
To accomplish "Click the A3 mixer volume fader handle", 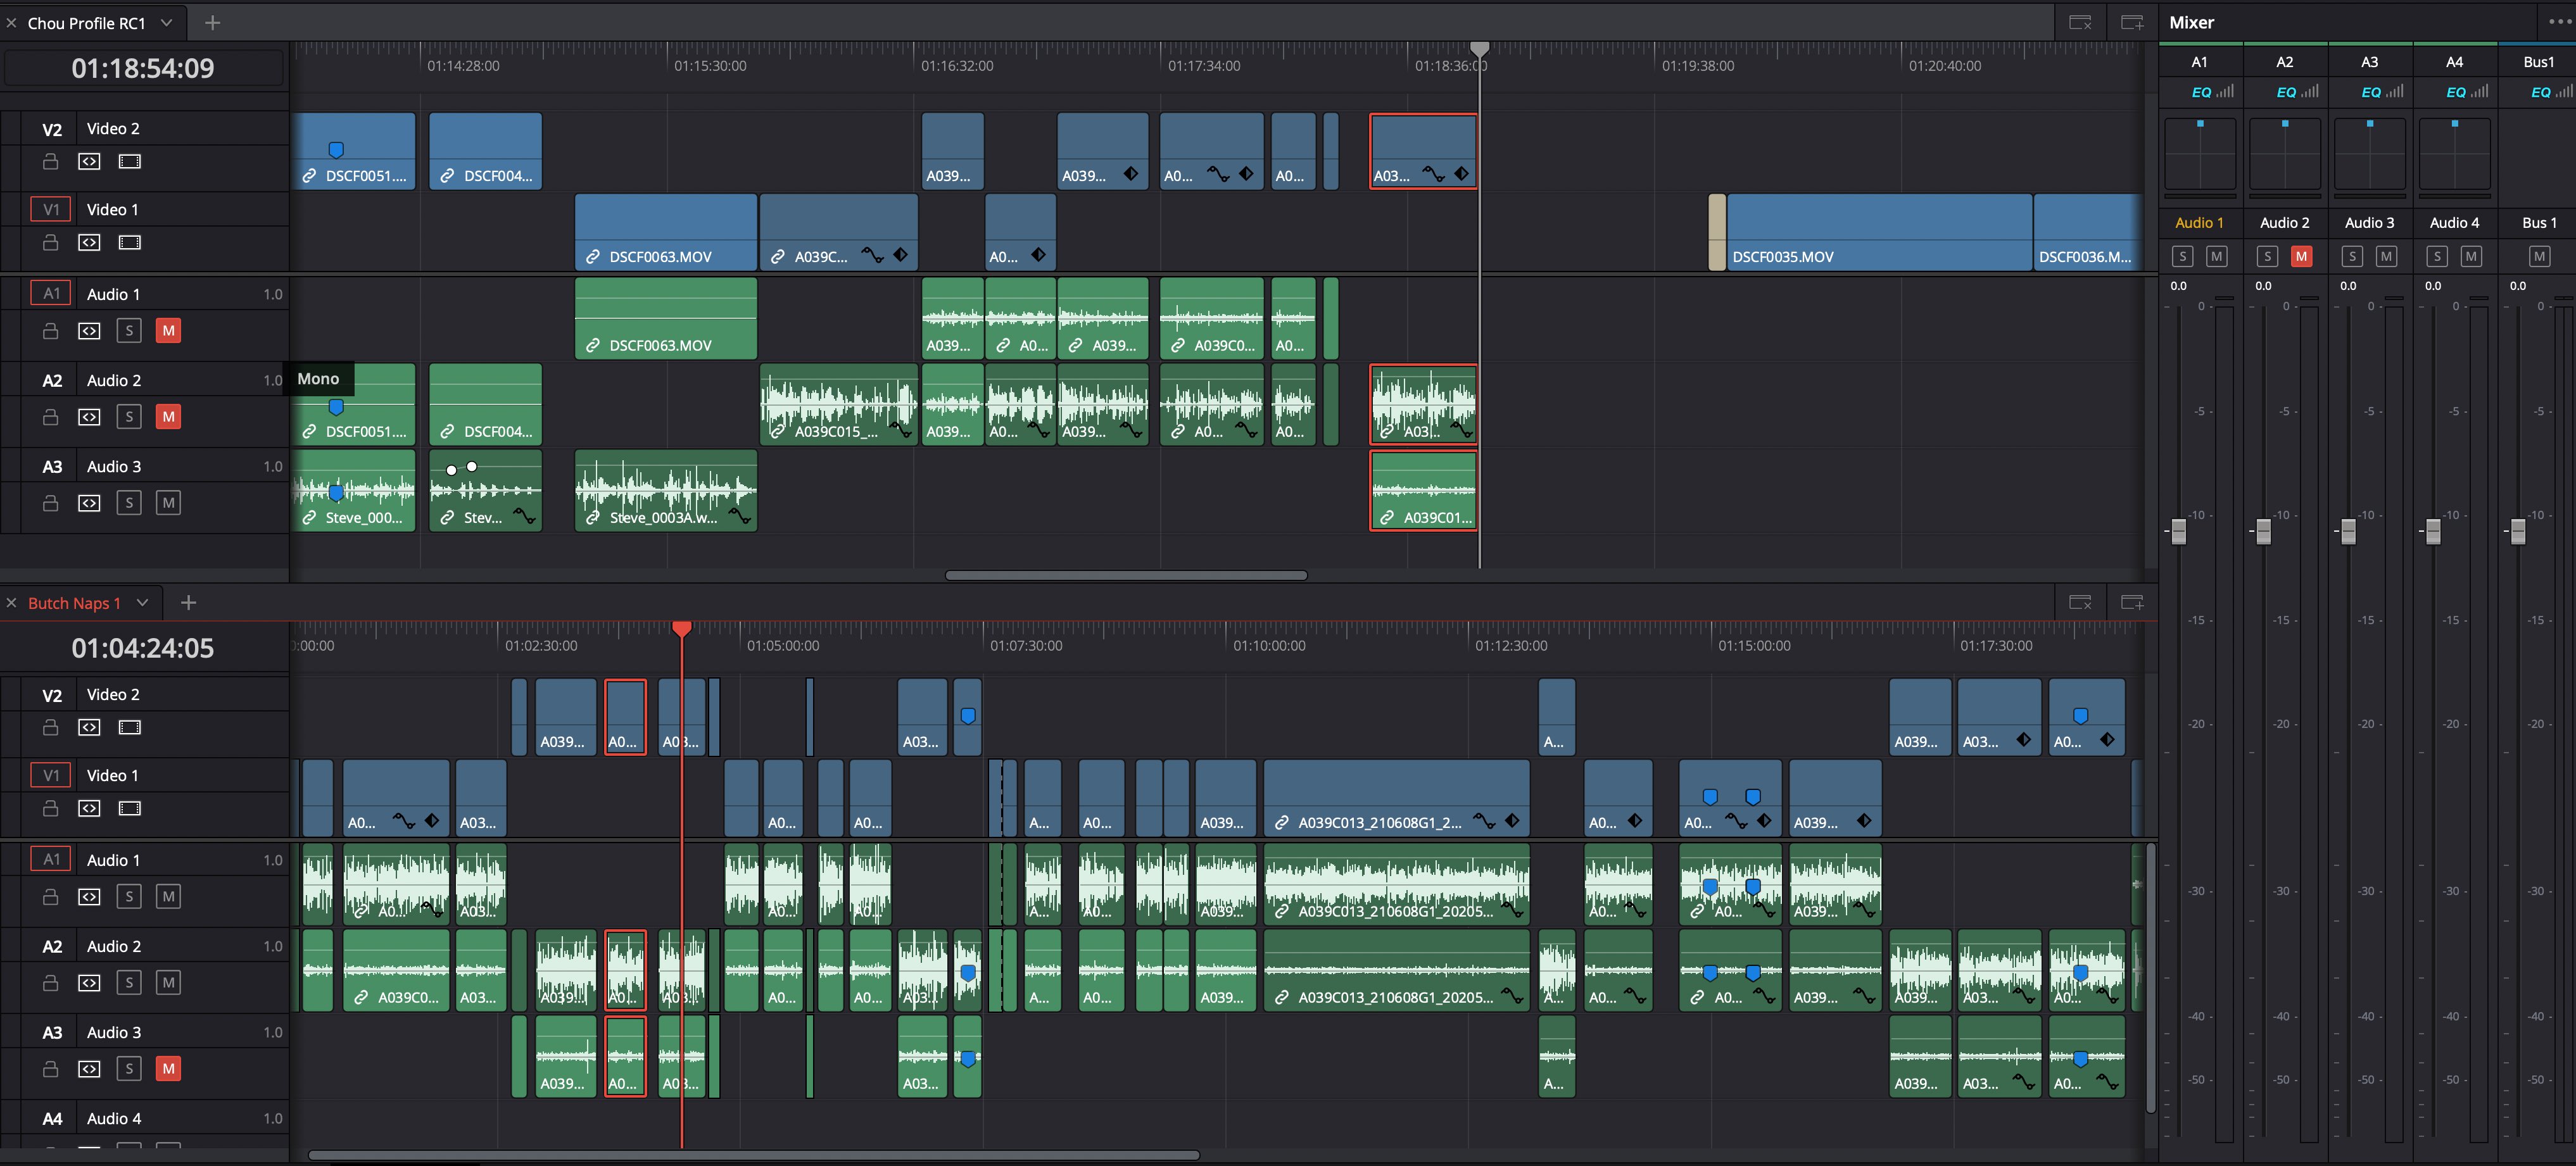I will 2349,532.
